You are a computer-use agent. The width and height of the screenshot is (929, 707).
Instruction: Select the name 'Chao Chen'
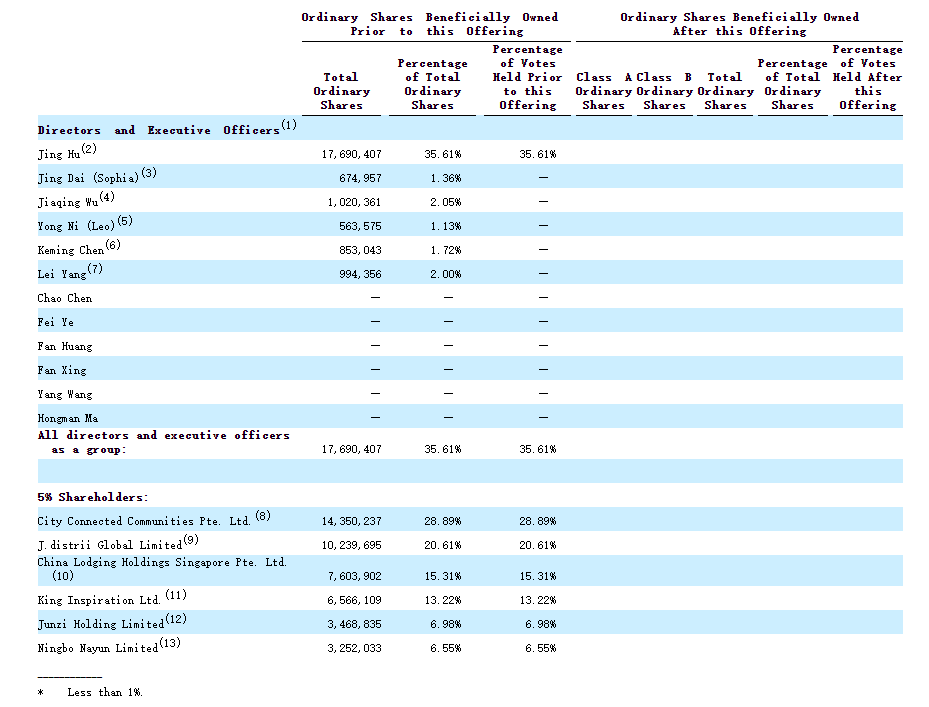point(65,298)
